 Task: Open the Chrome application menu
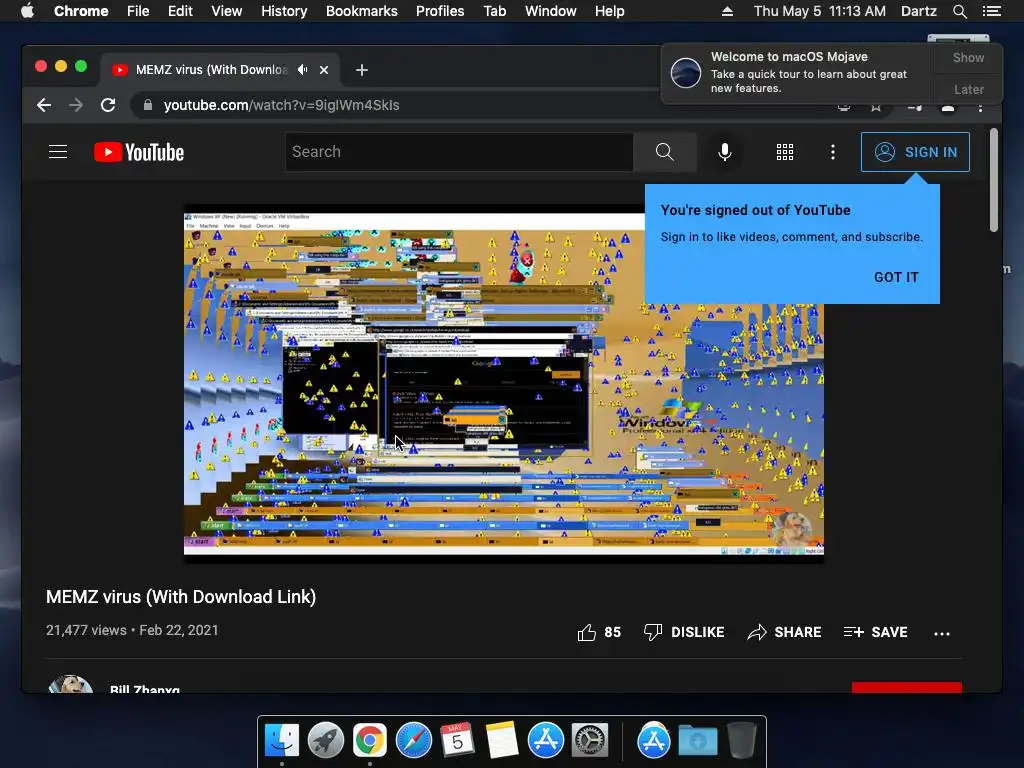(81, 11)
